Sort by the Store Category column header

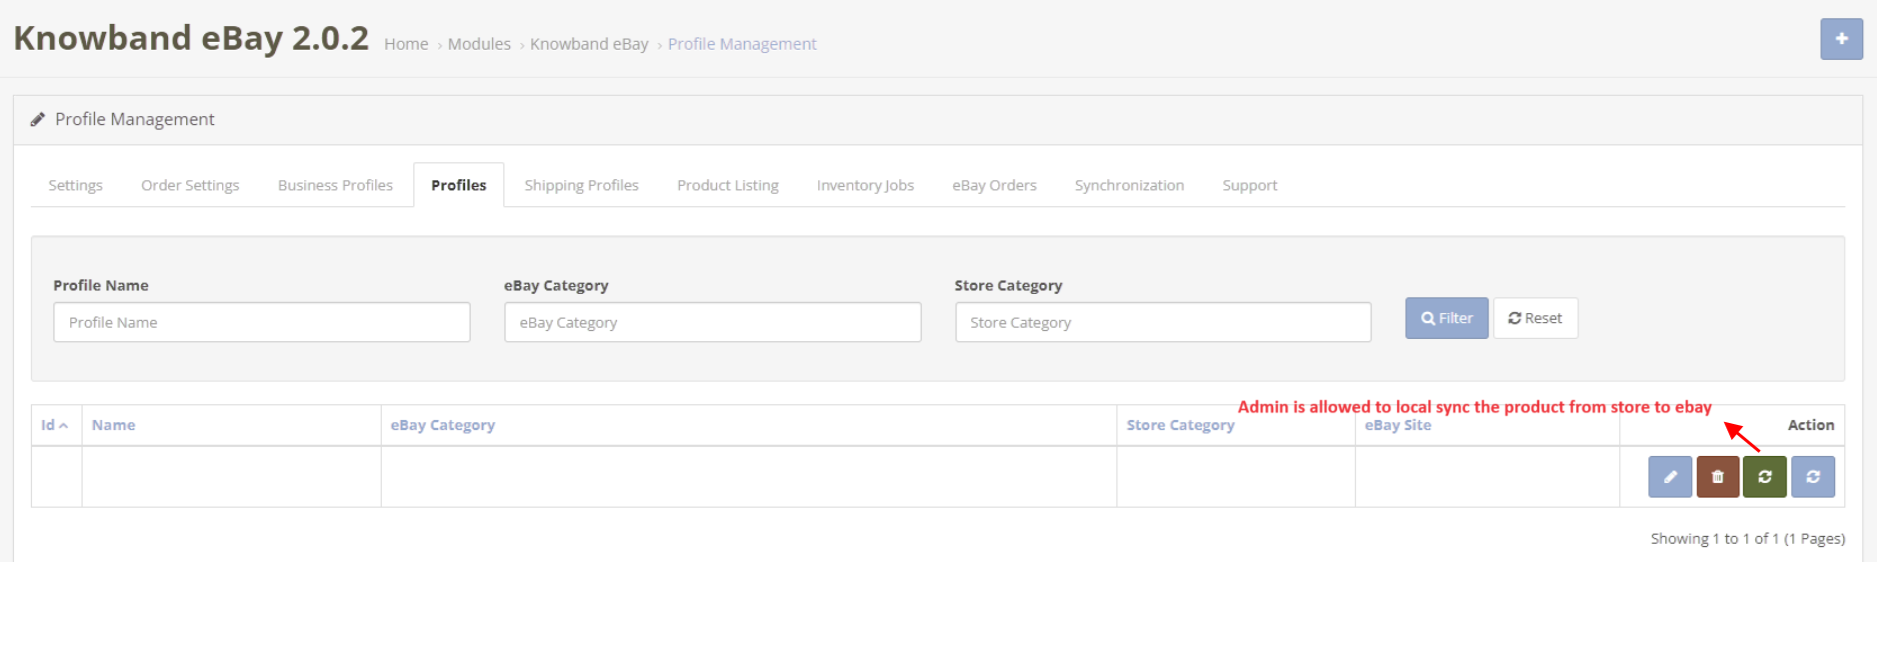click(x=1181, y=425)
